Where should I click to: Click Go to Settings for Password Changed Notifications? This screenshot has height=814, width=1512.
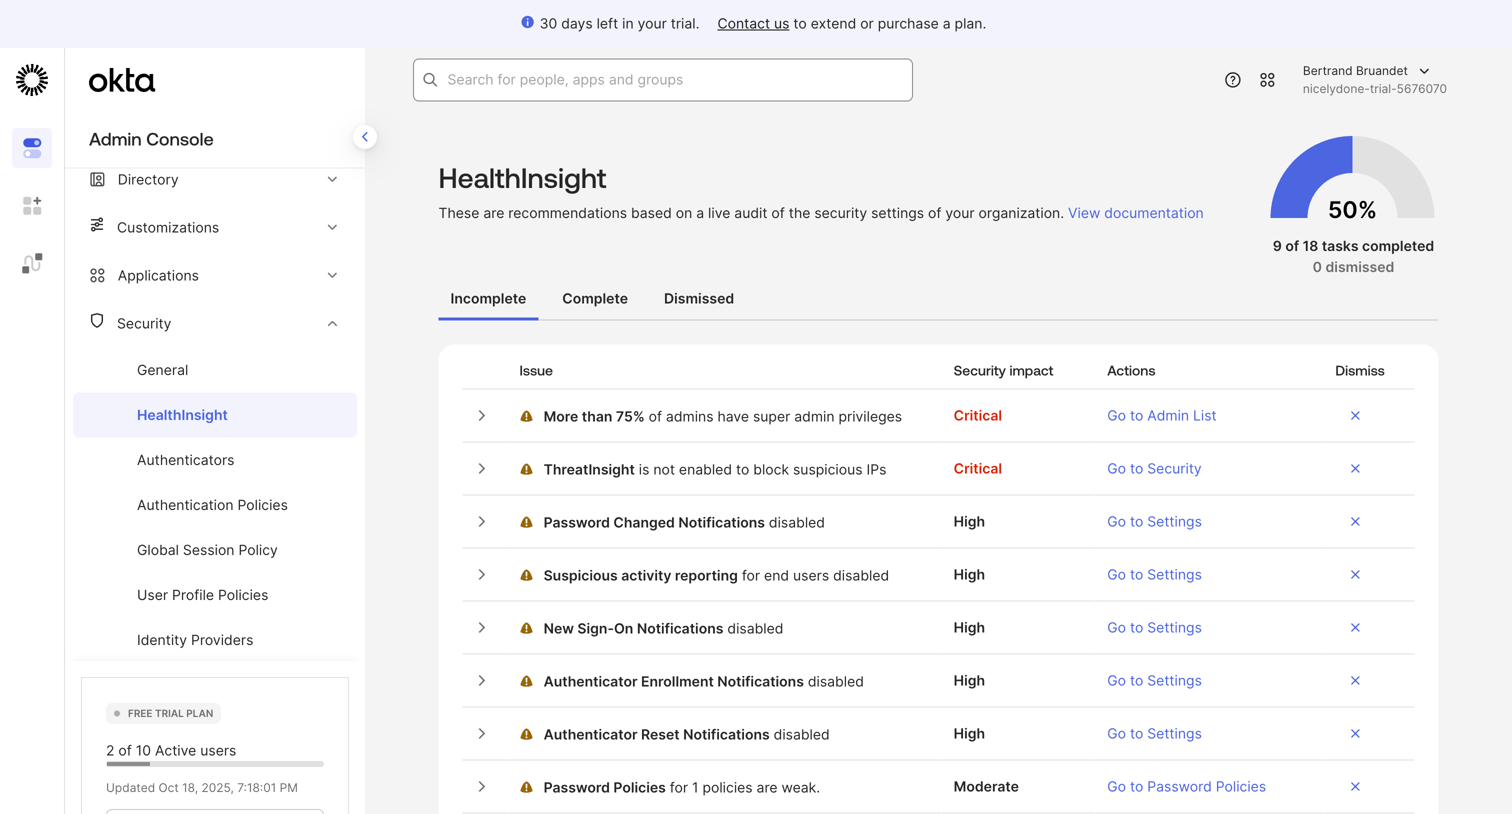pos(1154,522)
